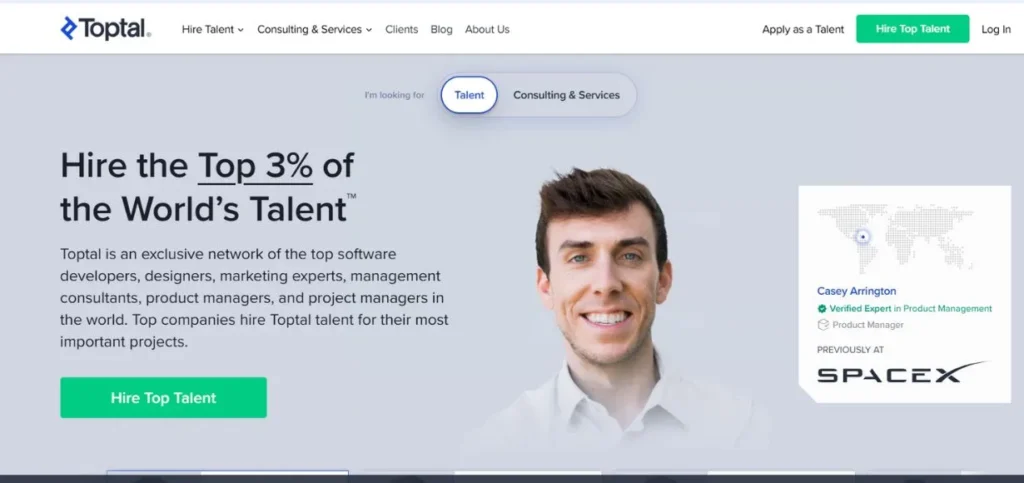Click the location dot on world map

click(863, 236)
